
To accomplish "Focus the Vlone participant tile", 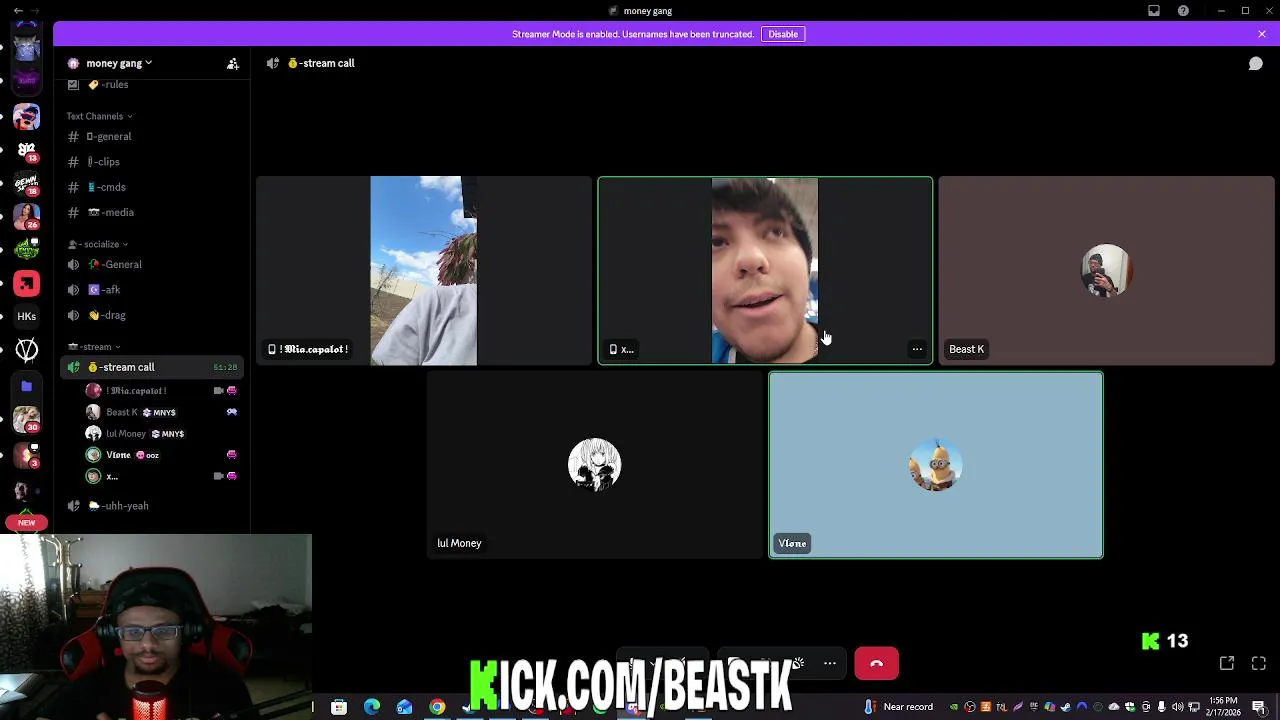I will (936, 465).
